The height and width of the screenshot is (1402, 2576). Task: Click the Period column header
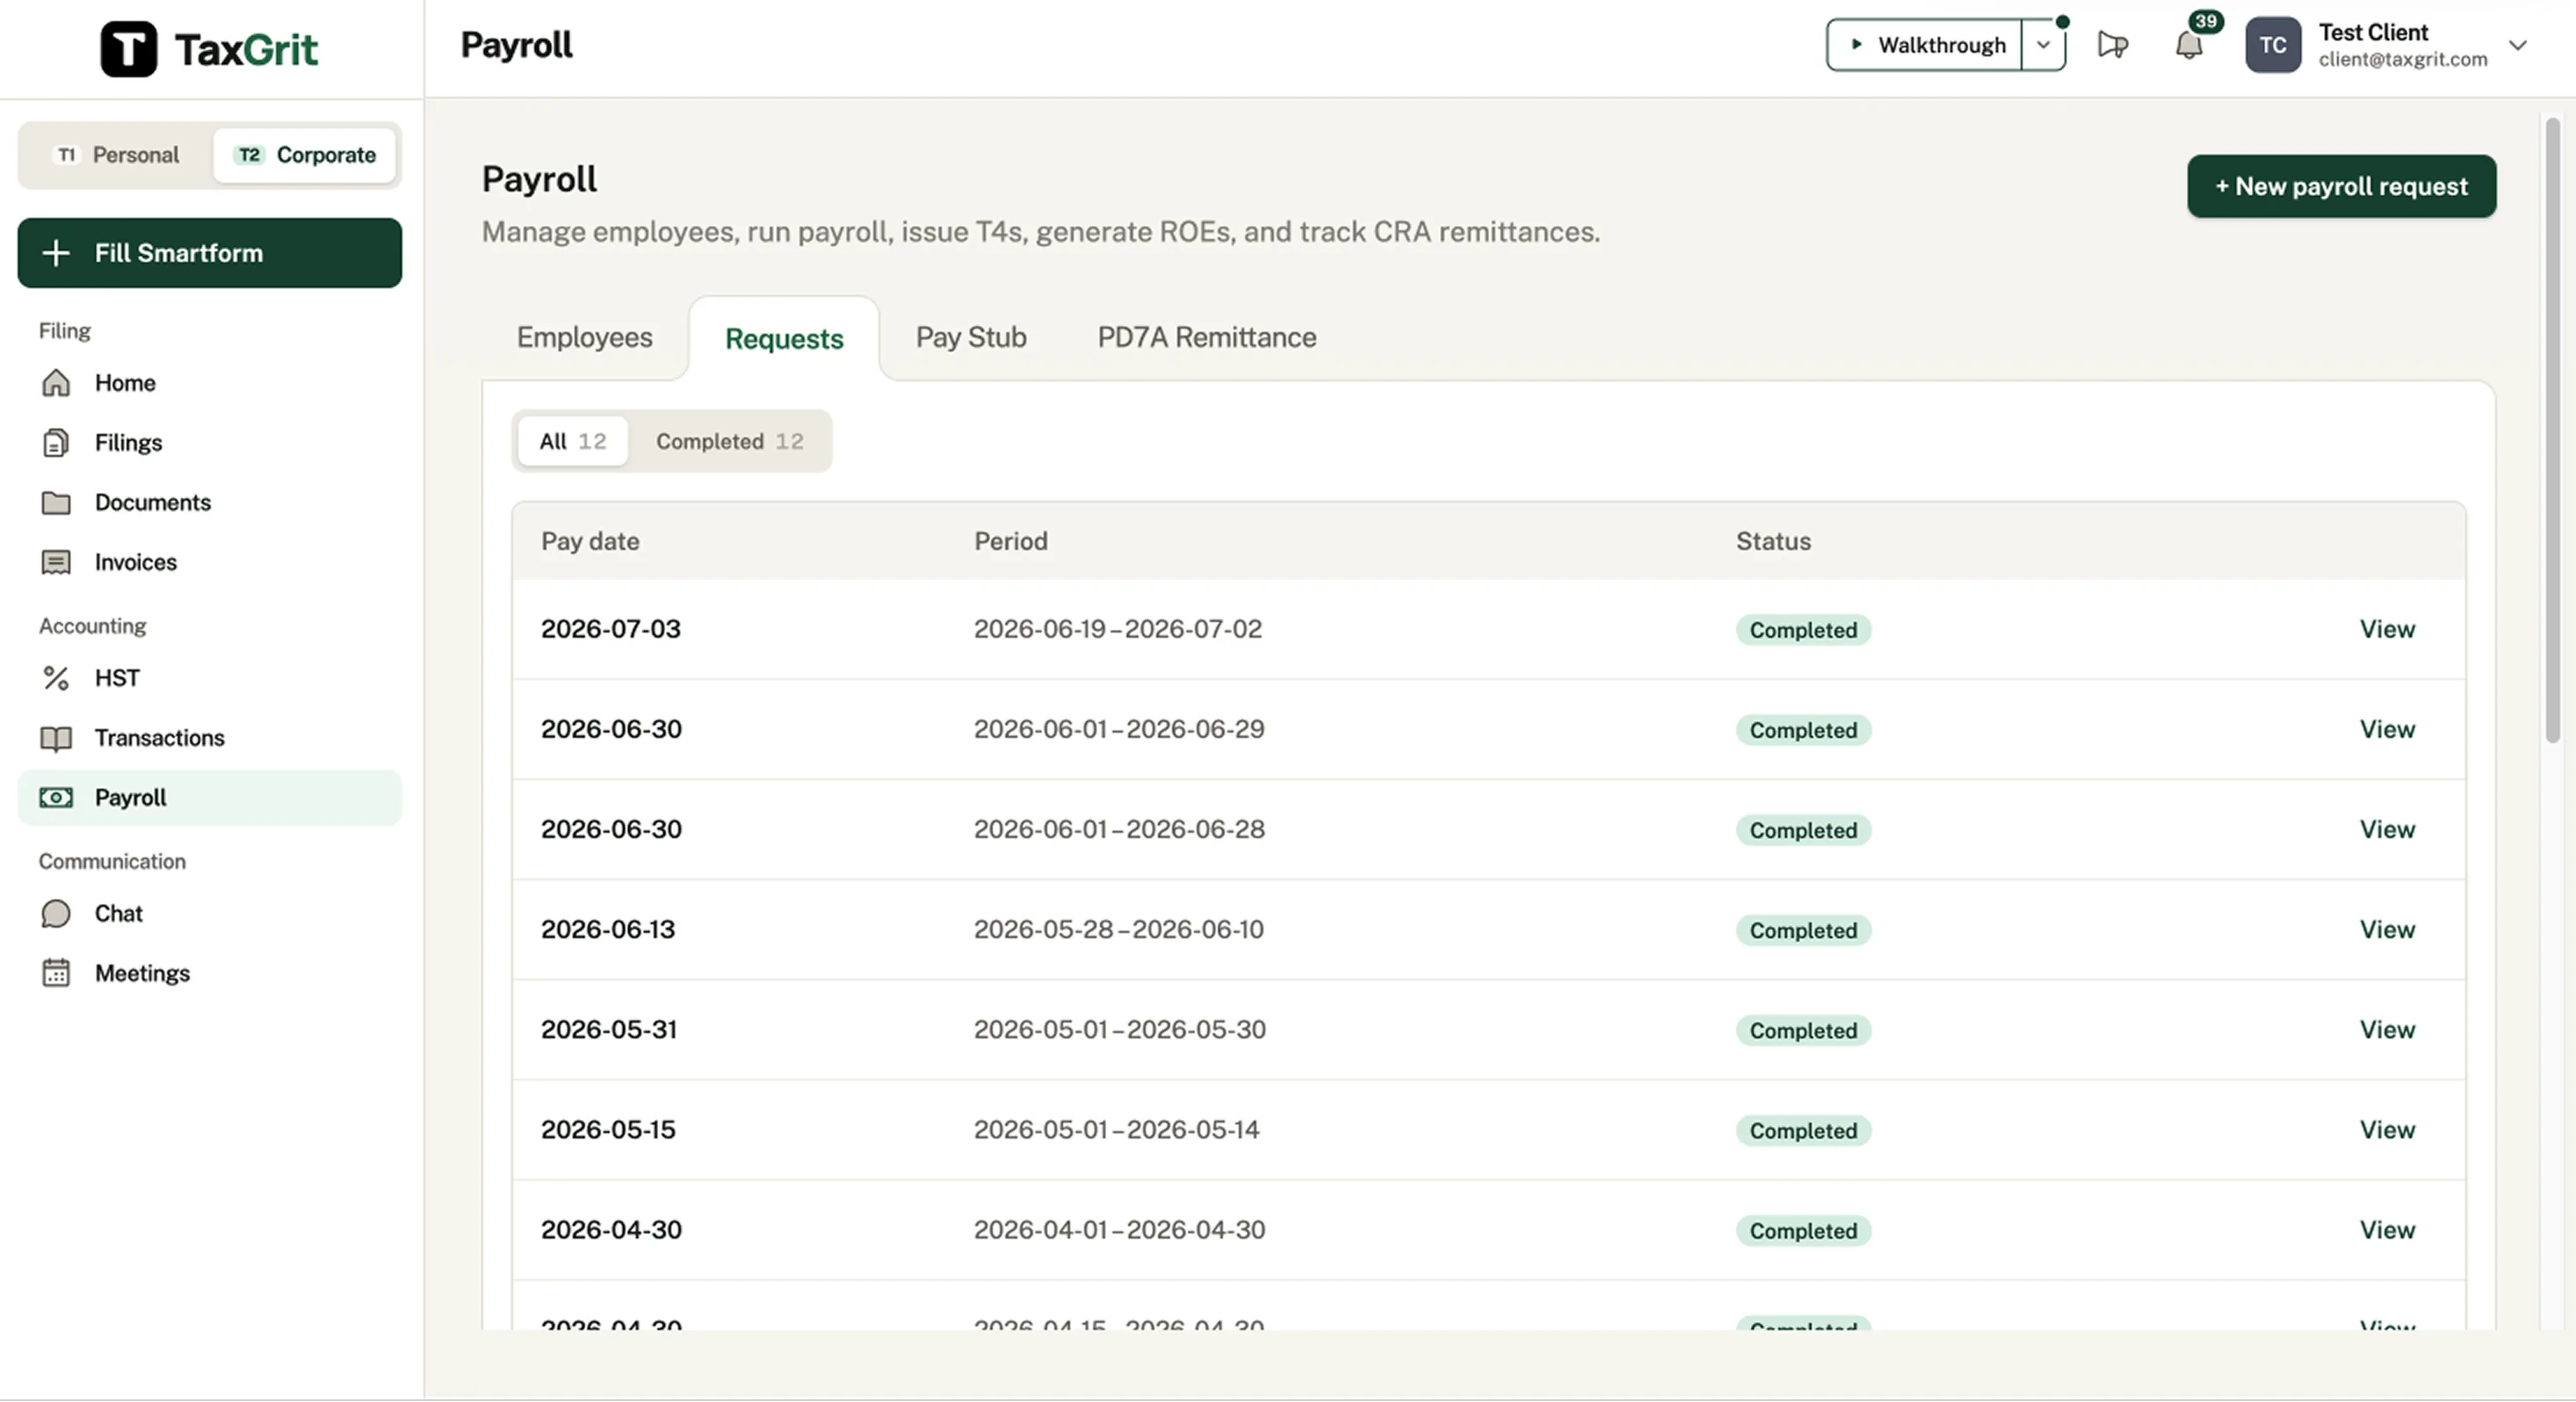(1011, 541)
